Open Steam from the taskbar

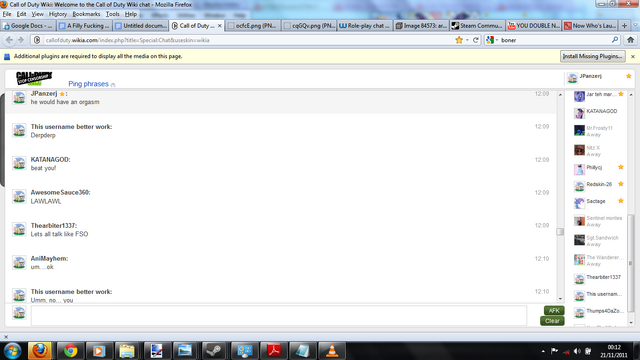[214, 351]
